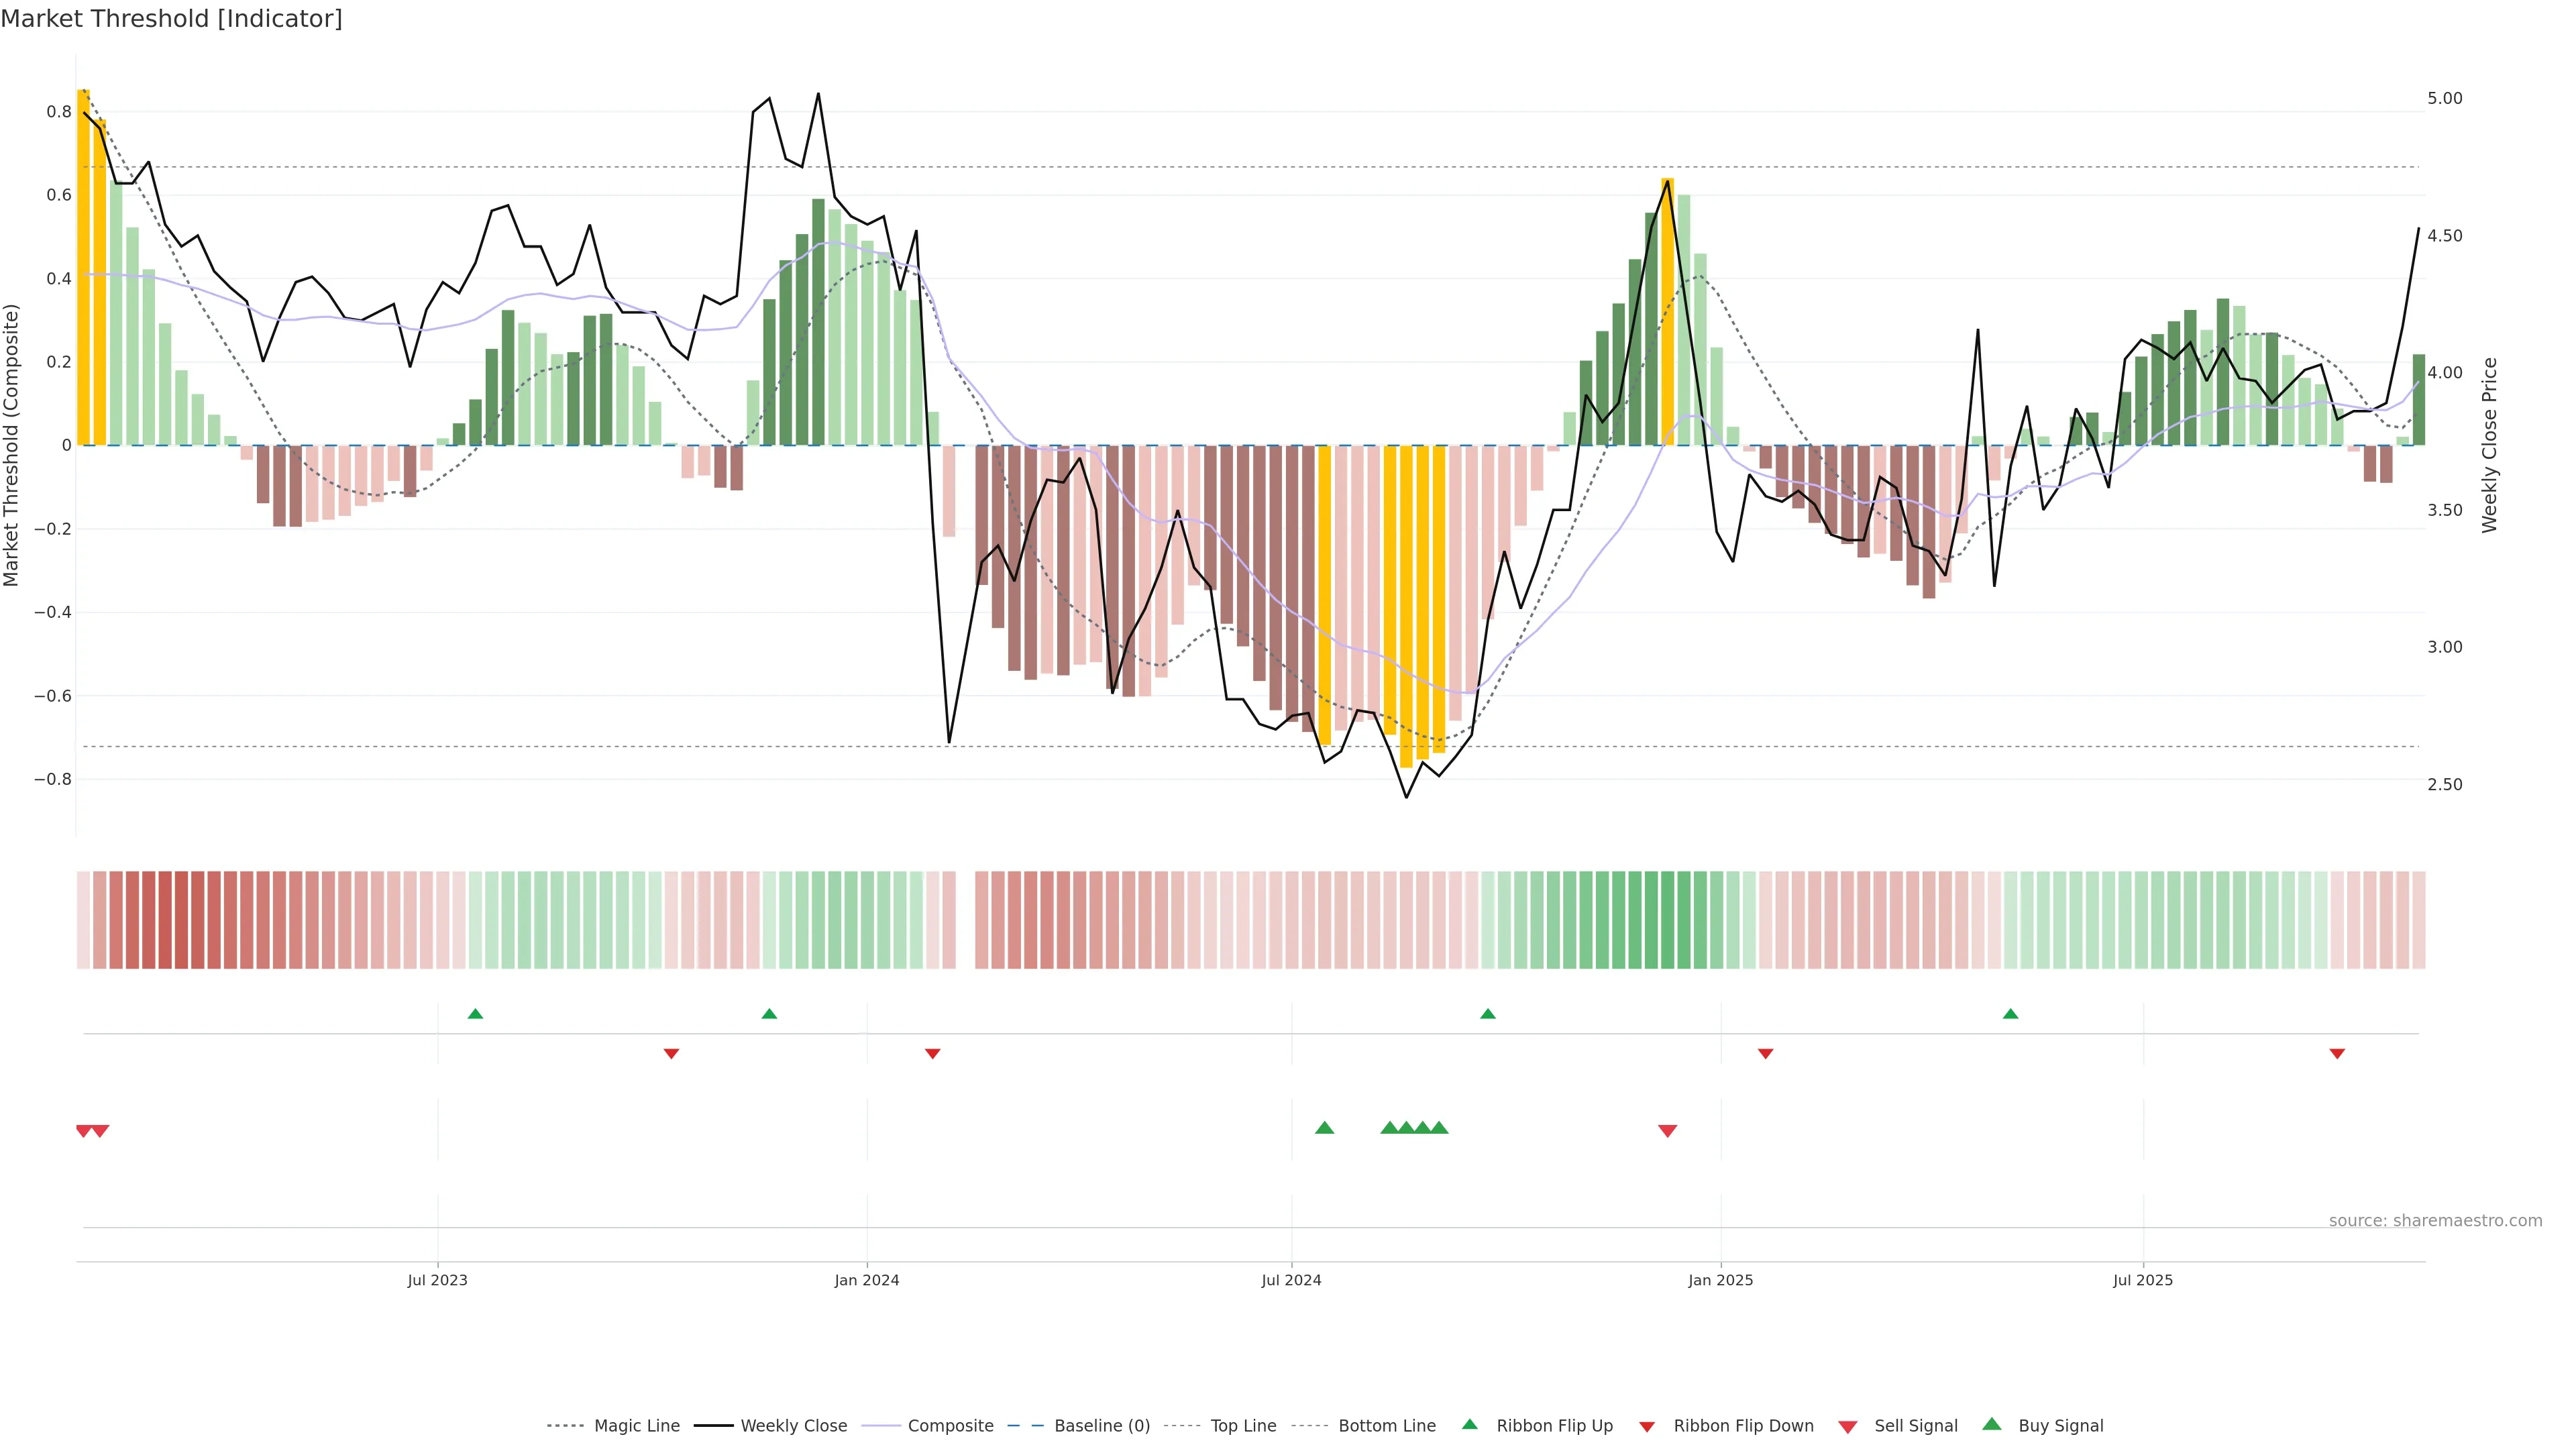Click the lone Buy Signal triangle near Jul 2024
The height and width of the screenshot is (1449, 2576).
point(1324,1128)
